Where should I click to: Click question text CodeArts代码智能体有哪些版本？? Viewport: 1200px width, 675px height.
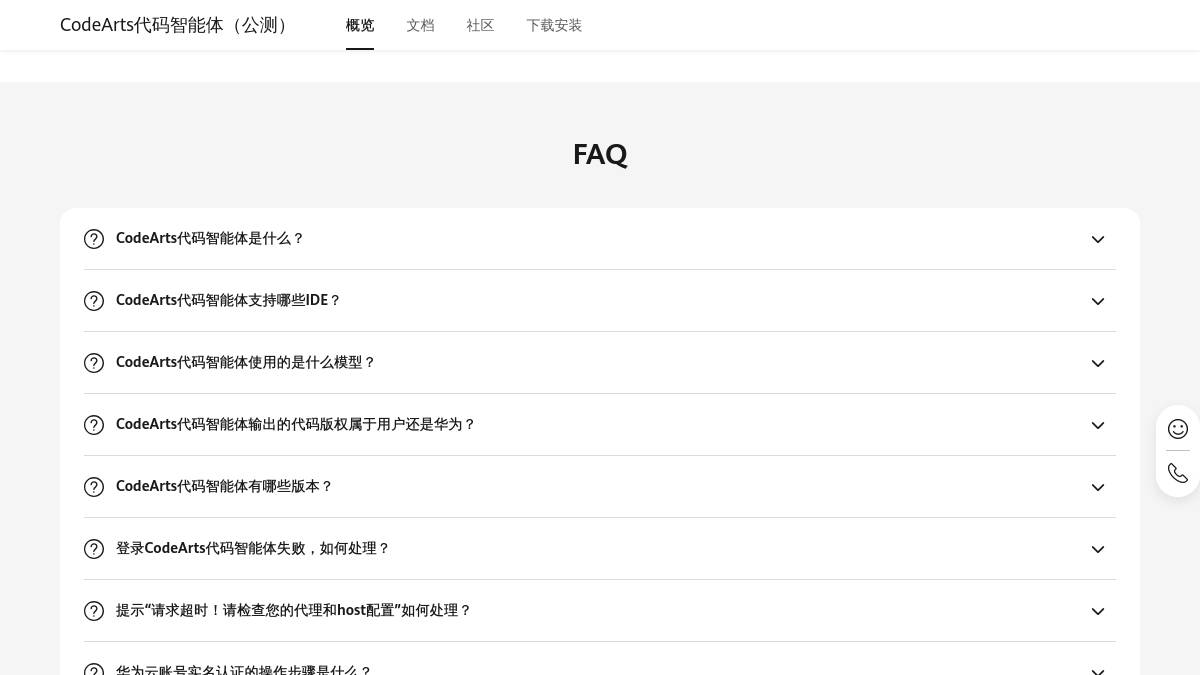(224, 487)
